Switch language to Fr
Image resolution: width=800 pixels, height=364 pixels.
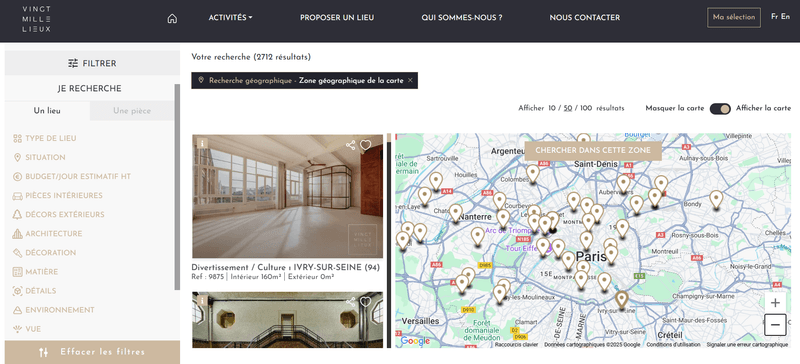click(x=774, y=17)
